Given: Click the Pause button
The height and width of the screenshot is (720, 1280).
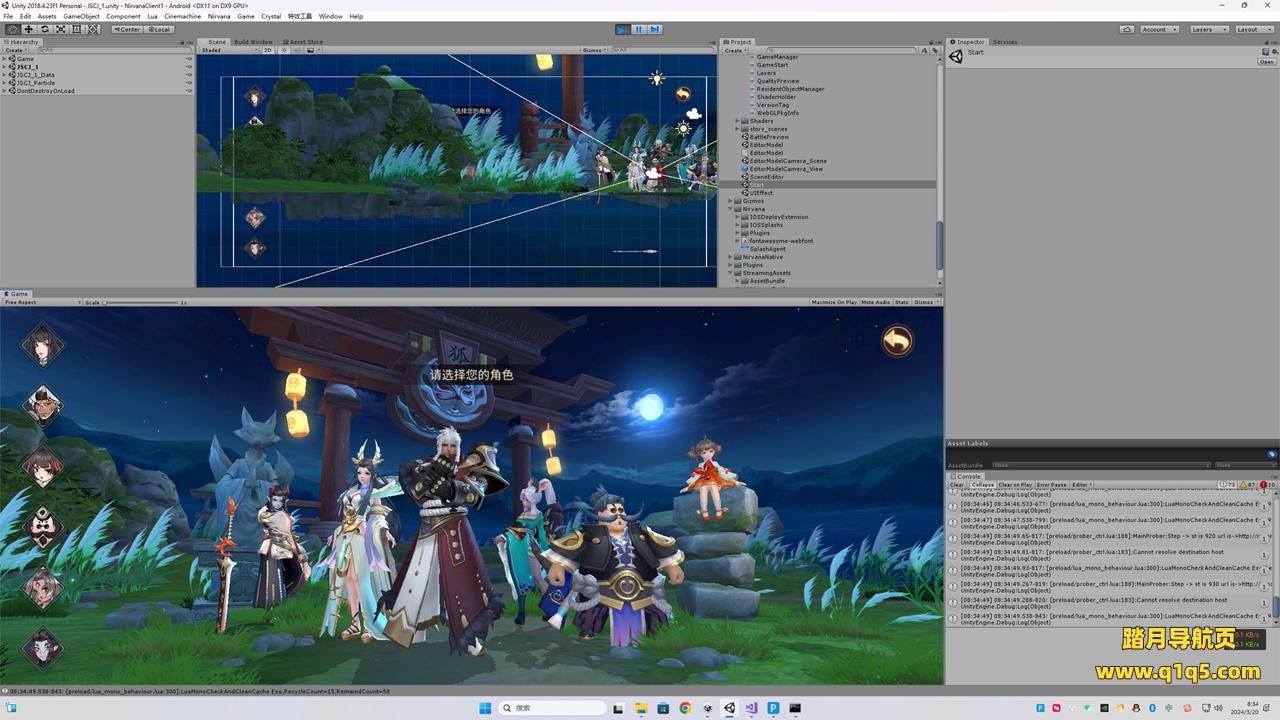Looking at the screenshot, I should pos(638,29).
